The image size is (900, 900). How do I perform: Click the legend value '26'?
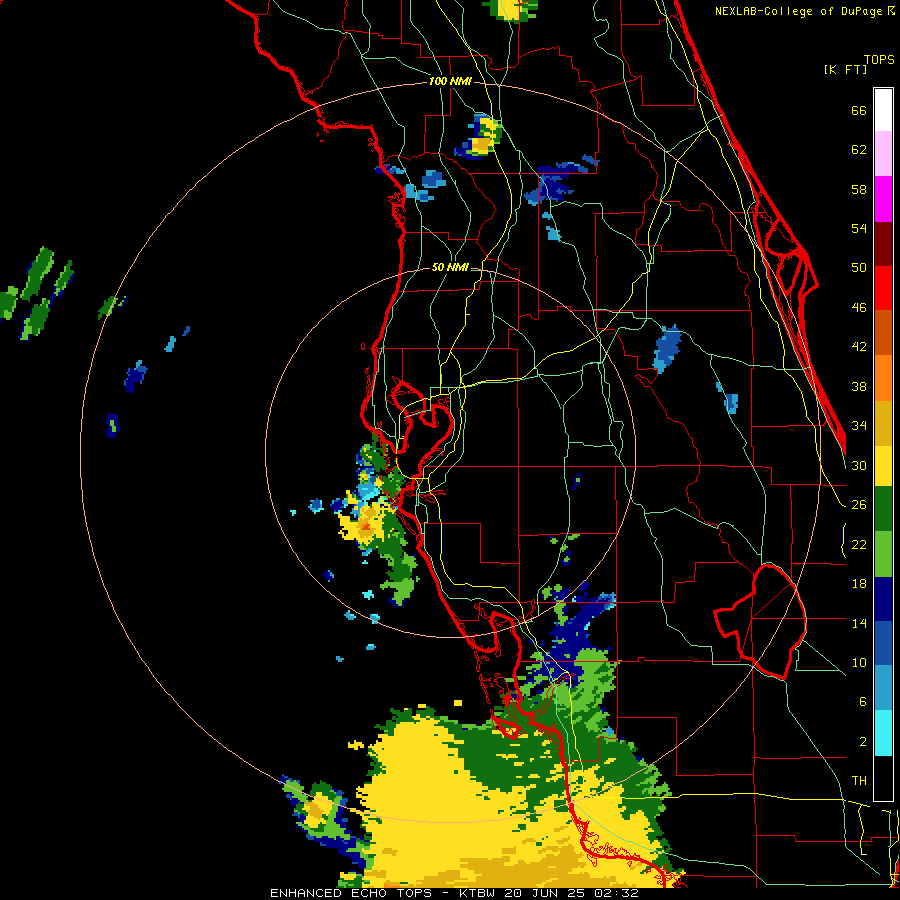tap(859, 505)
